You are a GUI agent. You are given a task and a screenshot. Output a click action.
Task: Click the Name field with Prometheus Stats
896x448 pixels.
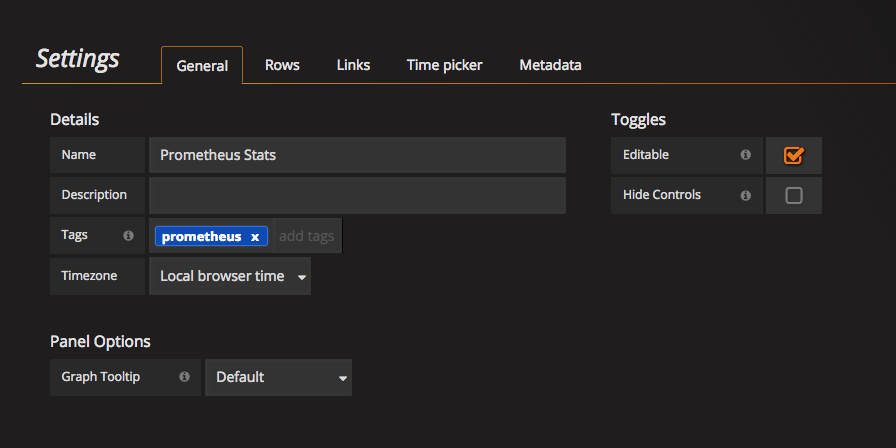pos(357,155)
